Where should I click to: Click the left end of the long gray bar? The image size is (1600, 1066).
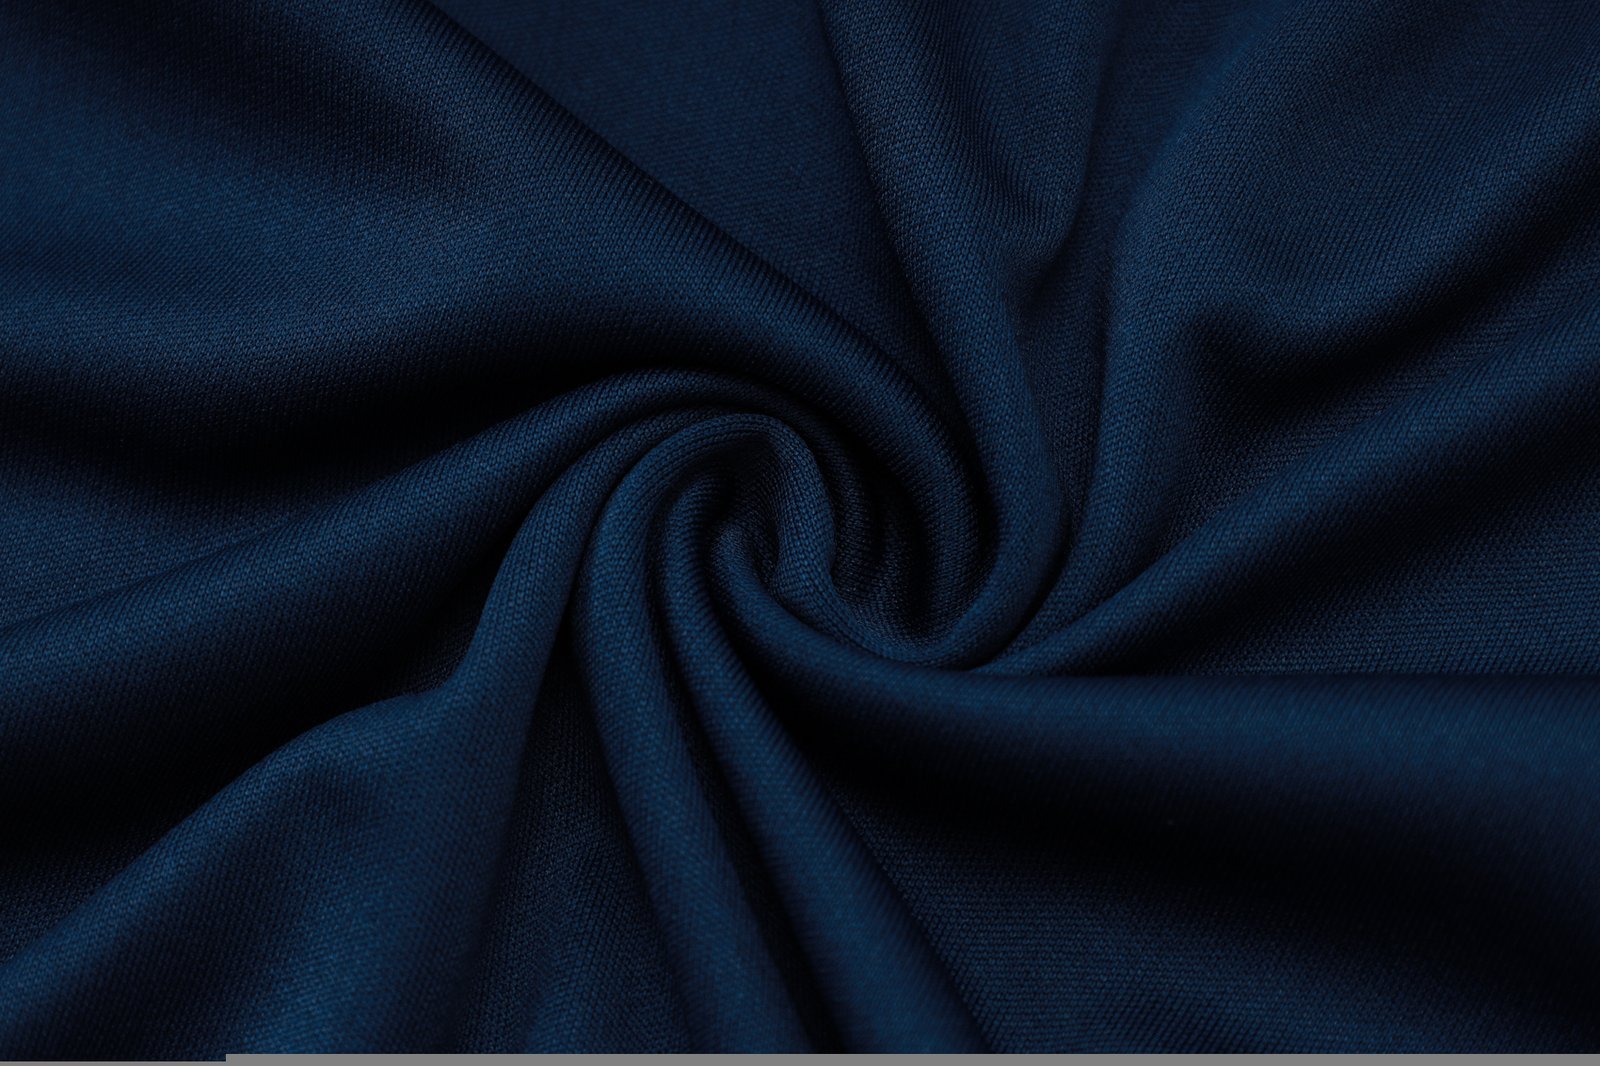pyautogui.click(x=232, y=1059)
